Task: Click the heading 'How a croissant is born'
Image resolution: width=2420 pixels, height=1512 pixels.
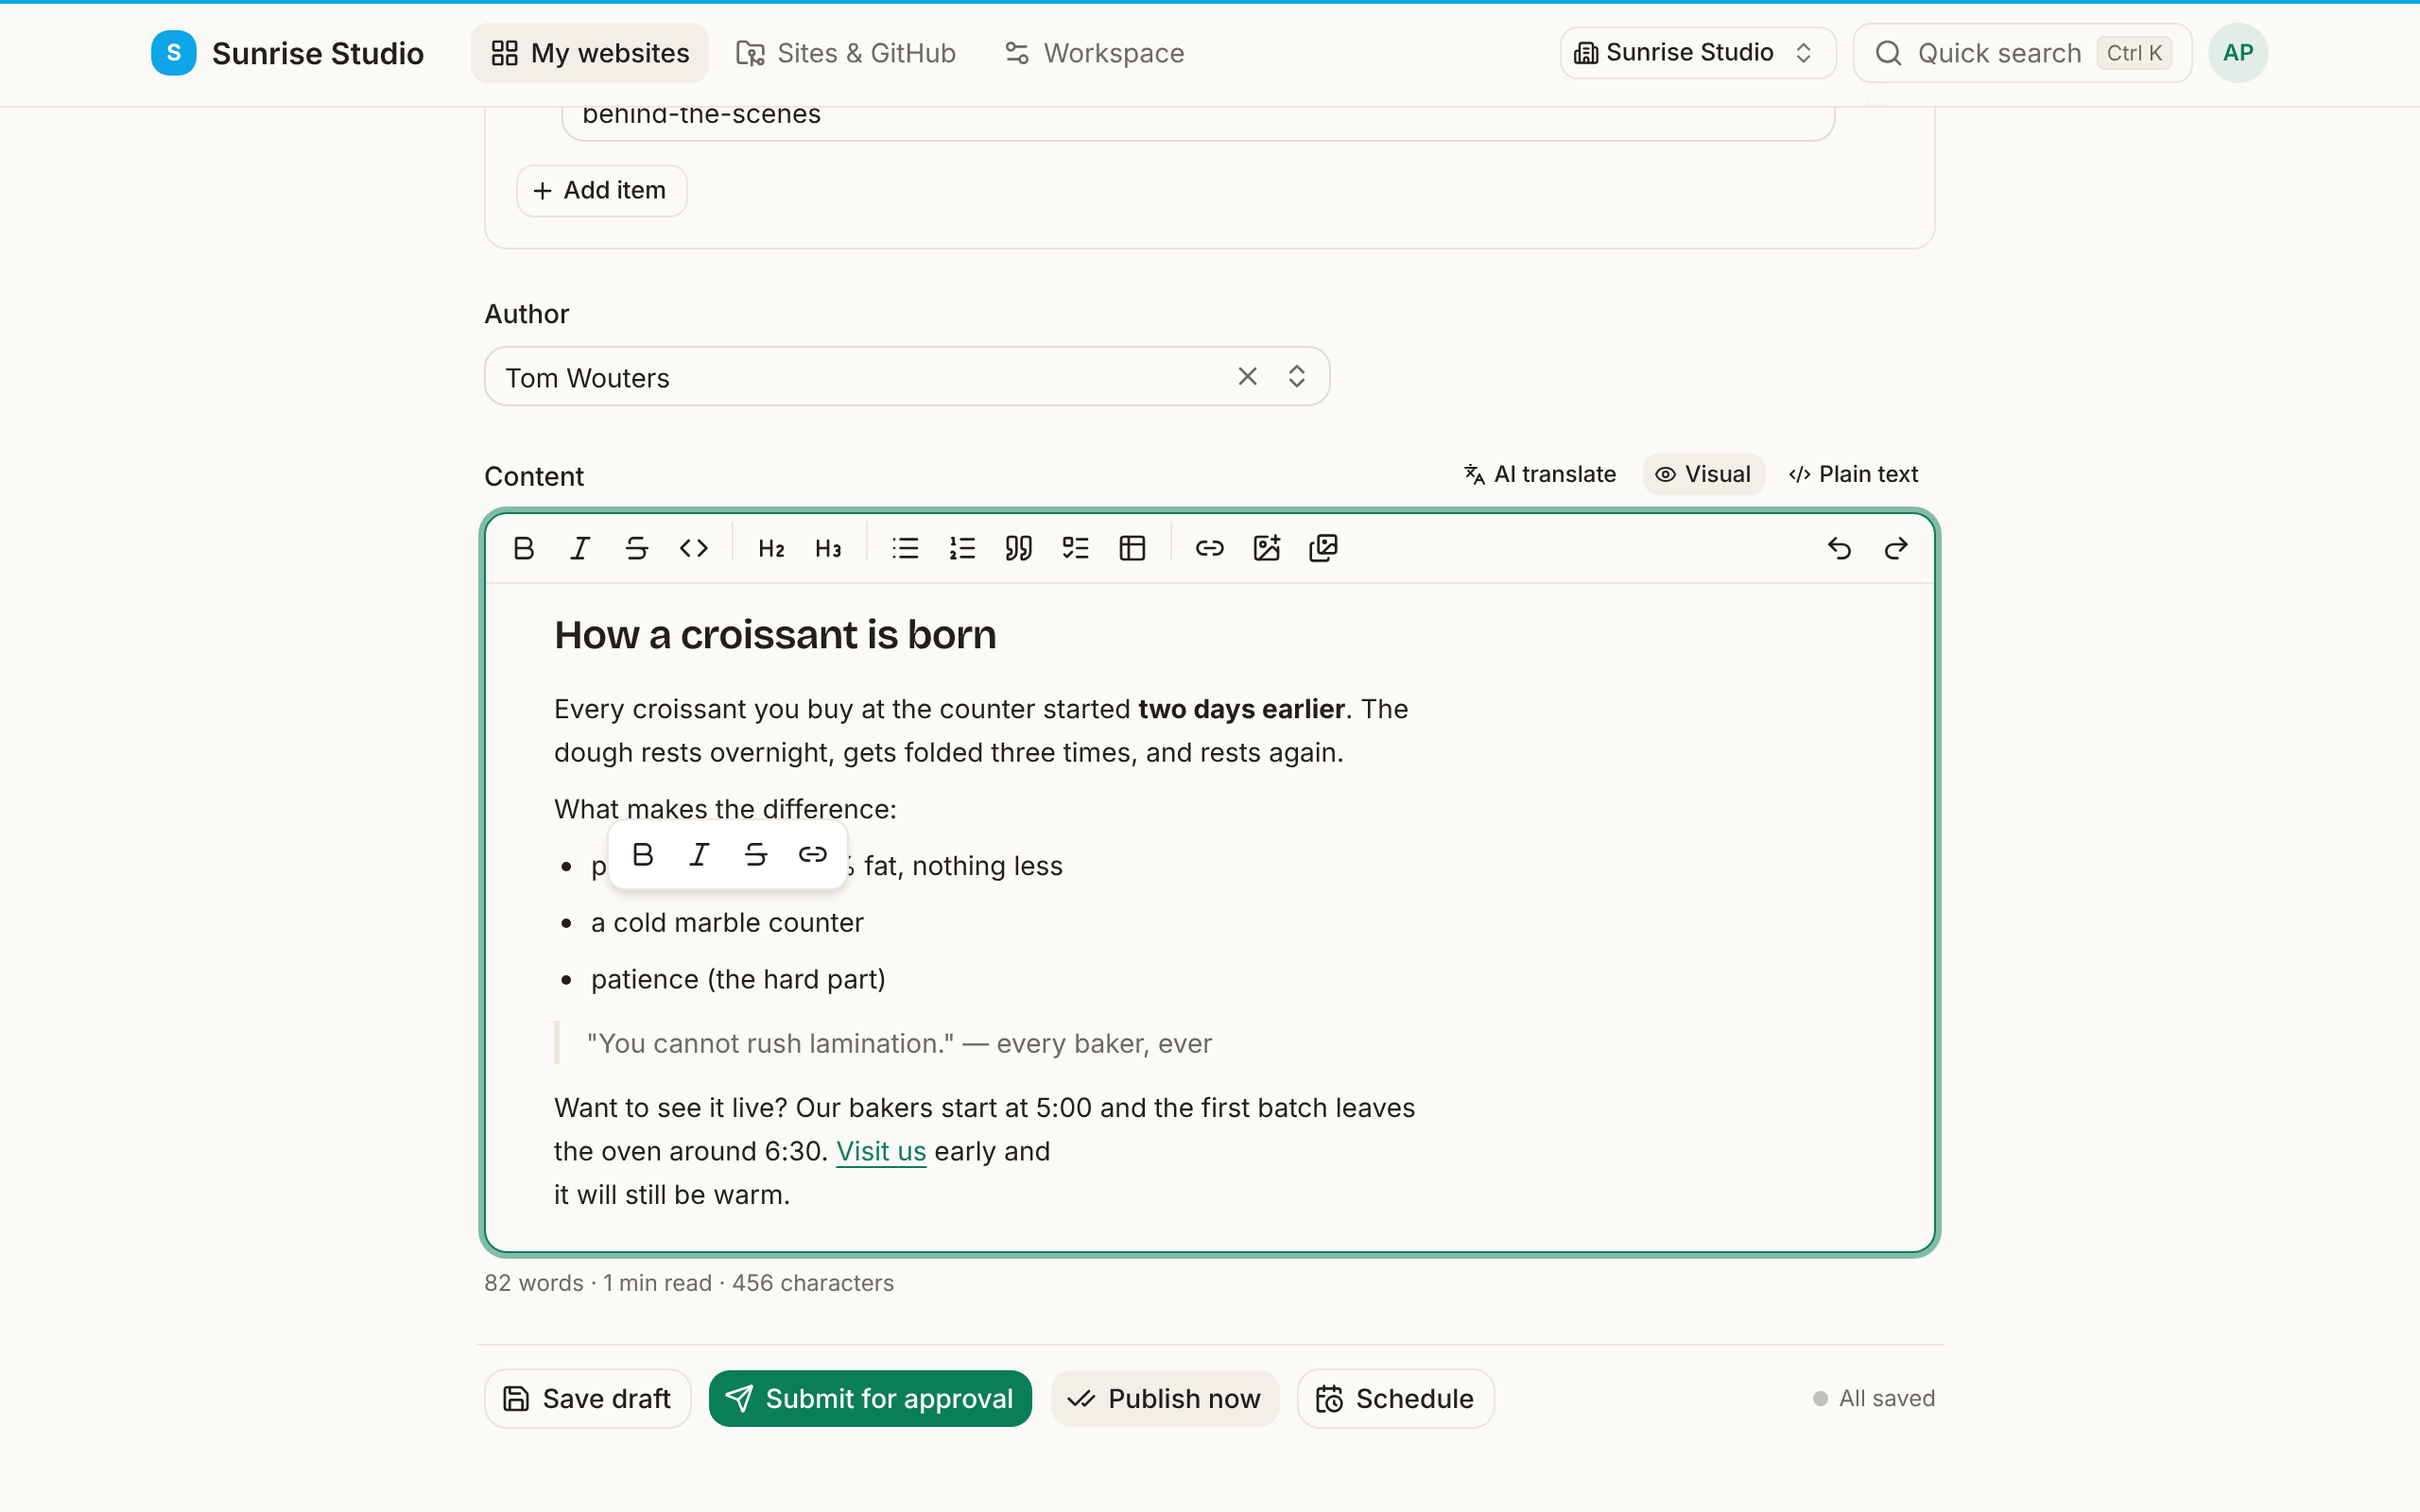Action: pyautogui.click(x=775, y=635)
